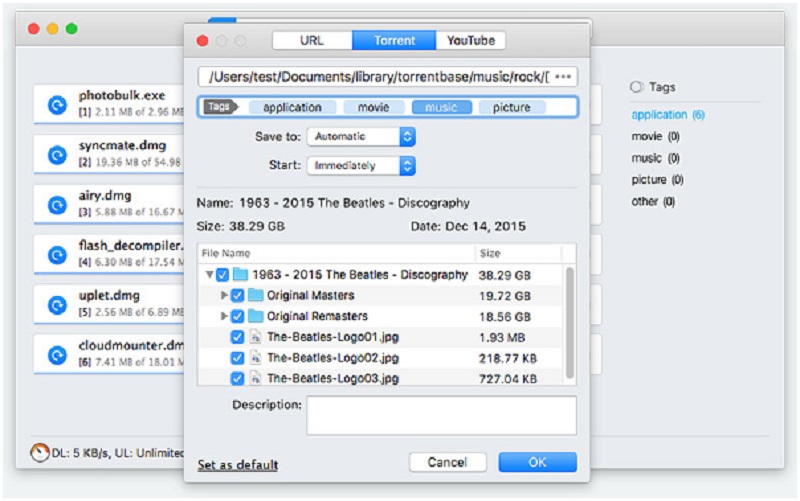The width and height of the screenshot is (800, 501).
Task: Uncheck The-Beatles-Logo01.jpg checkbox
Action: point(237,337)
